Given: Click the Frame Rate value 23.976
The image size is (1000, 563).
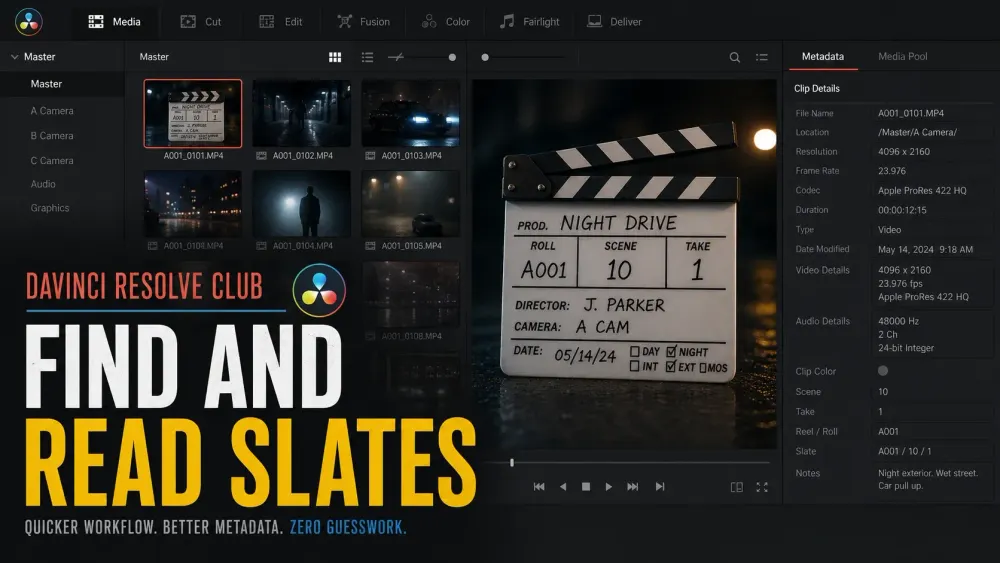Looking at the screenshot, I should [892, 170].
